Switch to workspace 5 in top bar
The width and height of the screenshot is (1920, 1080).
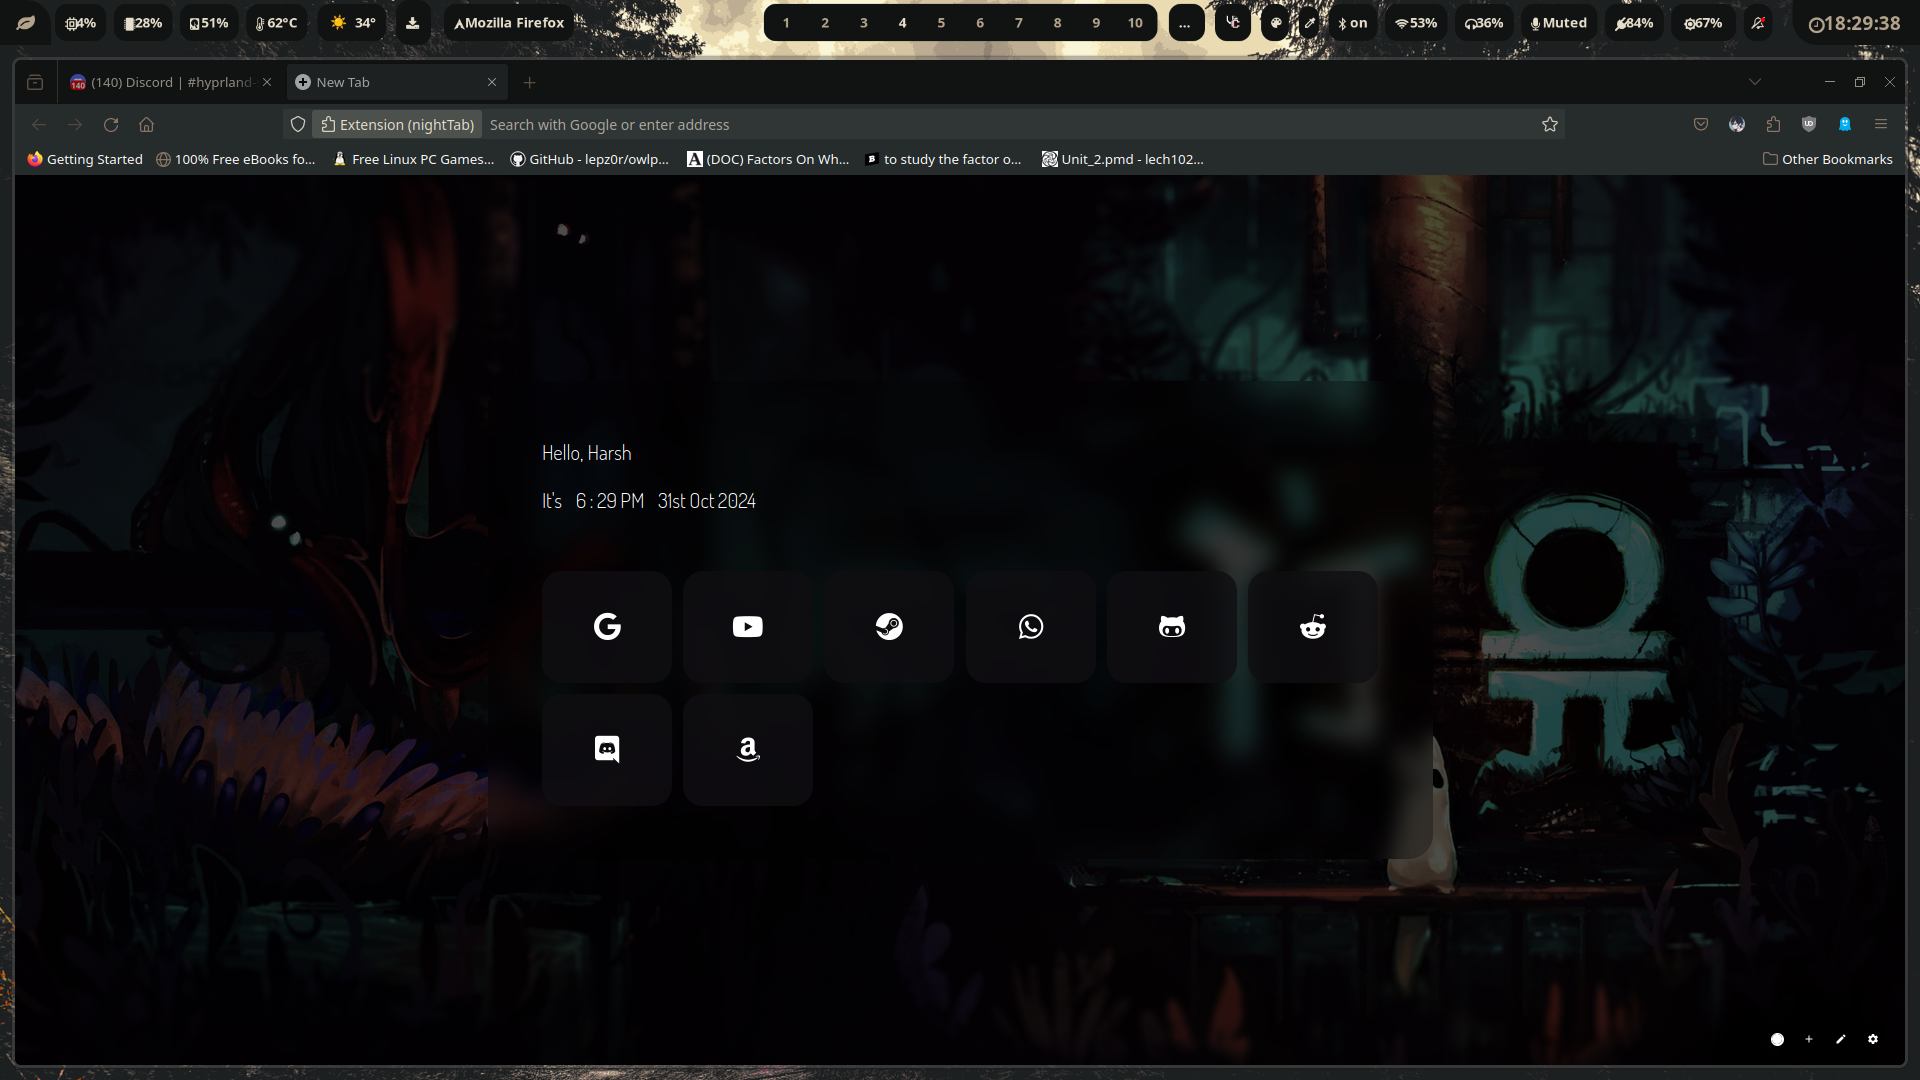tap(941, 22)
